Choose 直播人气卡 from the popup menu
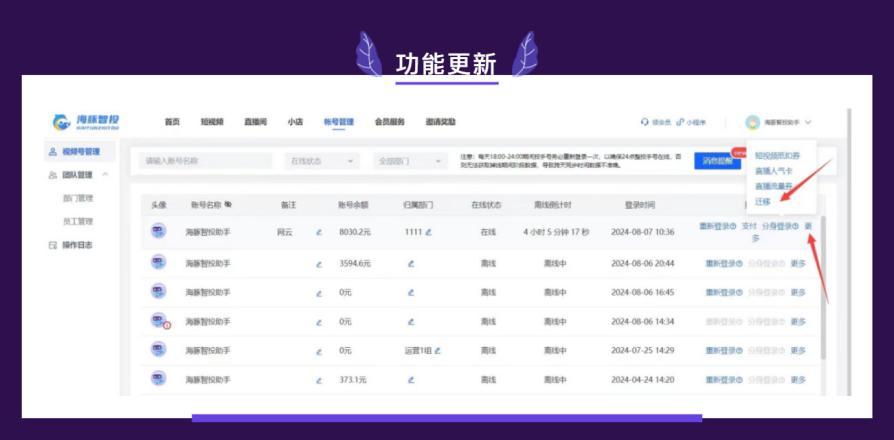 pyautogui.click(x=773, y=170)
